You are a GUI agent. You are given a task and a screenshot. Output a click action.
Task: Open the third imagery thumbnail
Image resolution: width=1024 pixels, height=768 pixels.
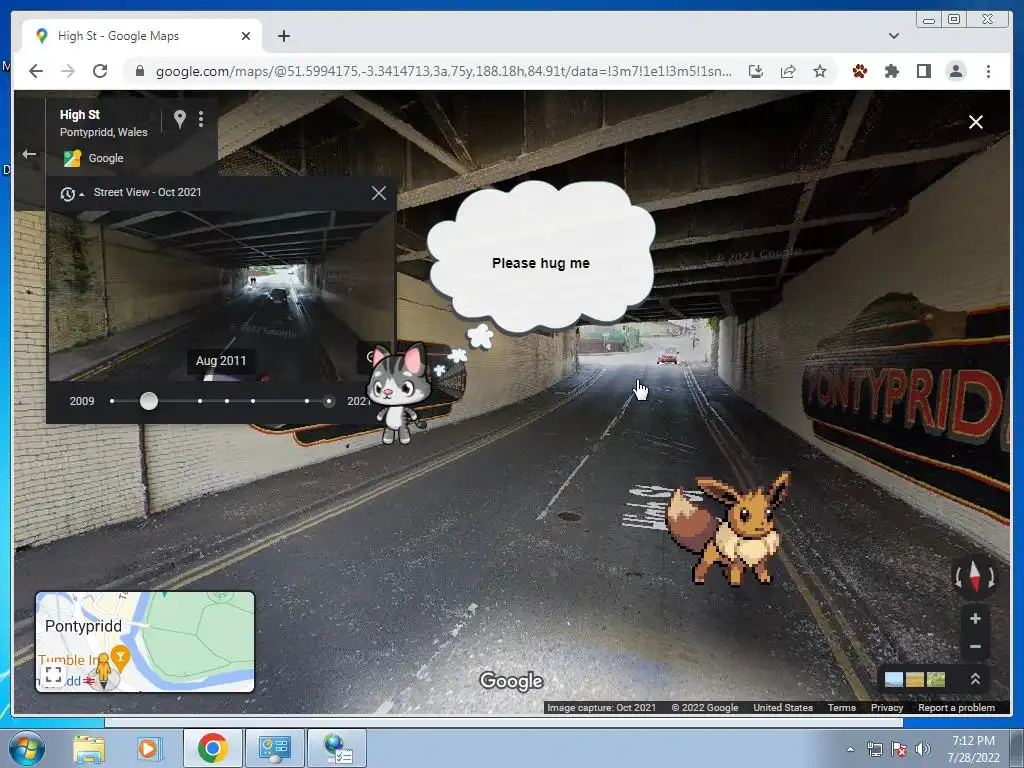[935, 679]
